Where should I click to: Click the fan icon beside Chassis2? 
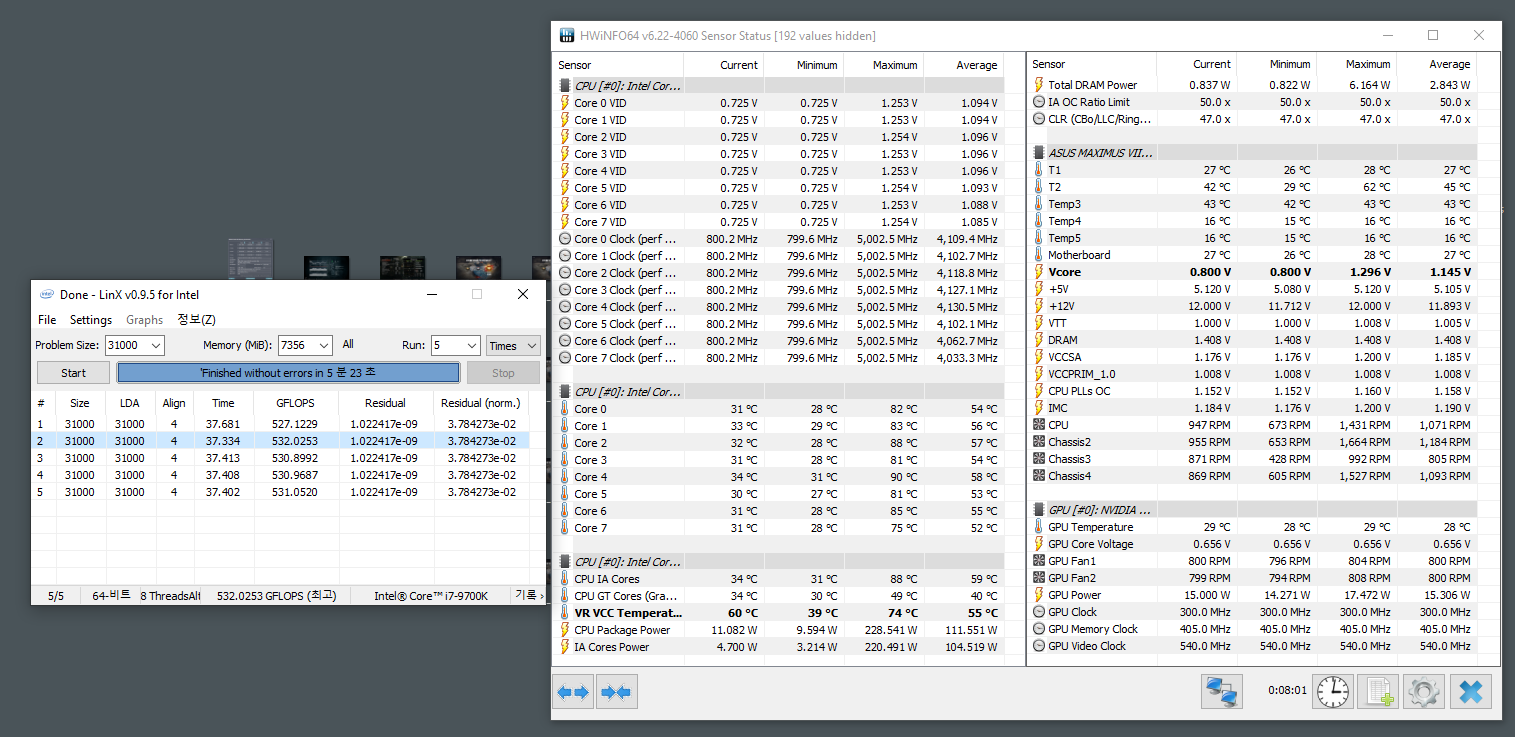[1038, 442]
